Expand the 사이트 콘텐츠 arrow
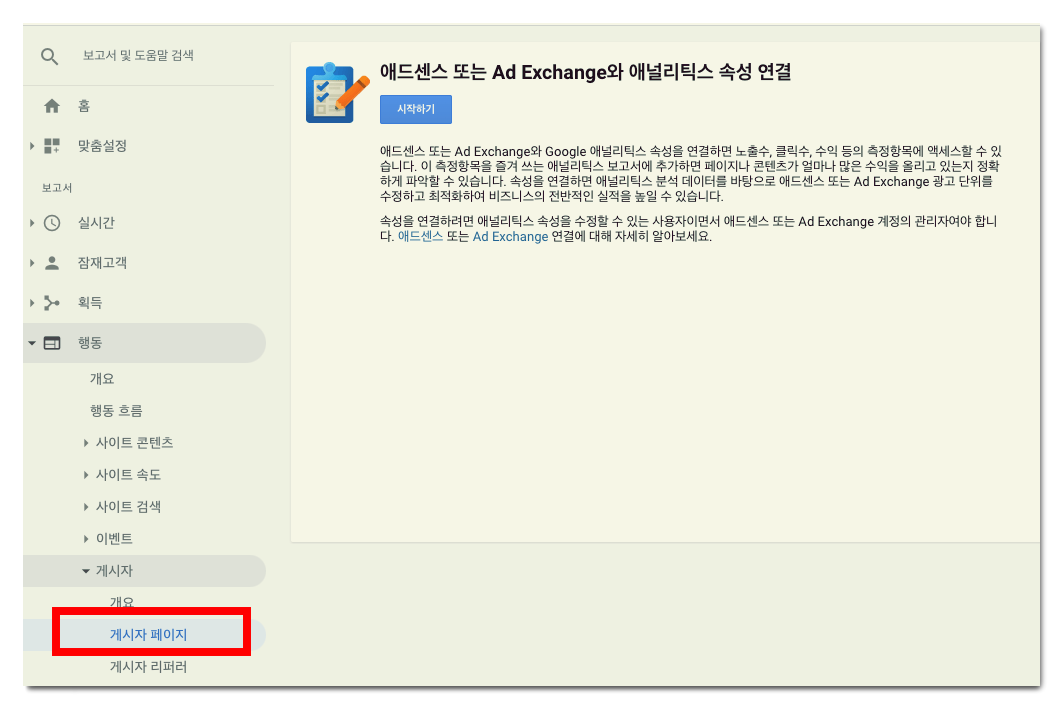 pos(86,443)
